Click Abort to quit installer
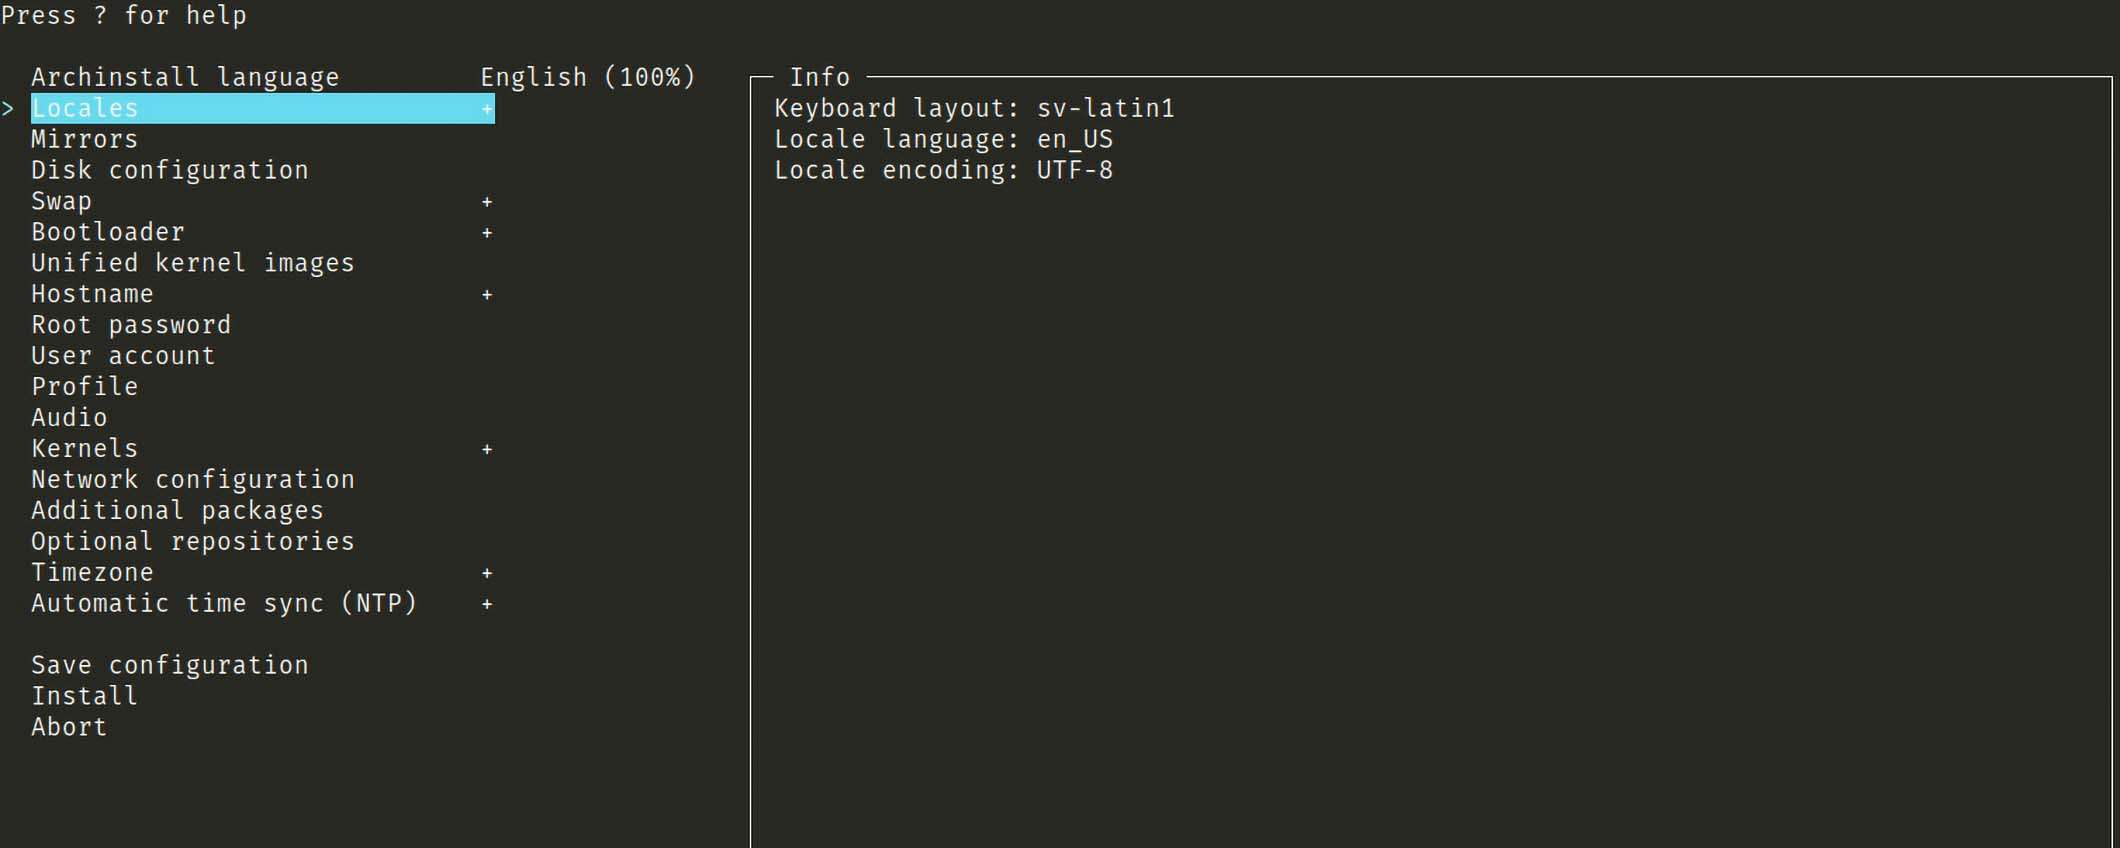 [69, 727]
